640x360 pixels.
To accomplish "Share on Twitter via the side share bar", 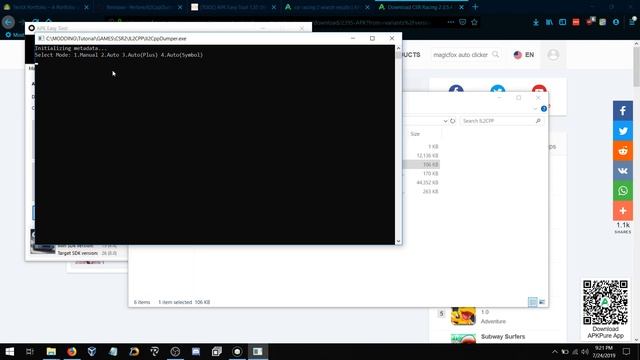I will coord(623,131).
